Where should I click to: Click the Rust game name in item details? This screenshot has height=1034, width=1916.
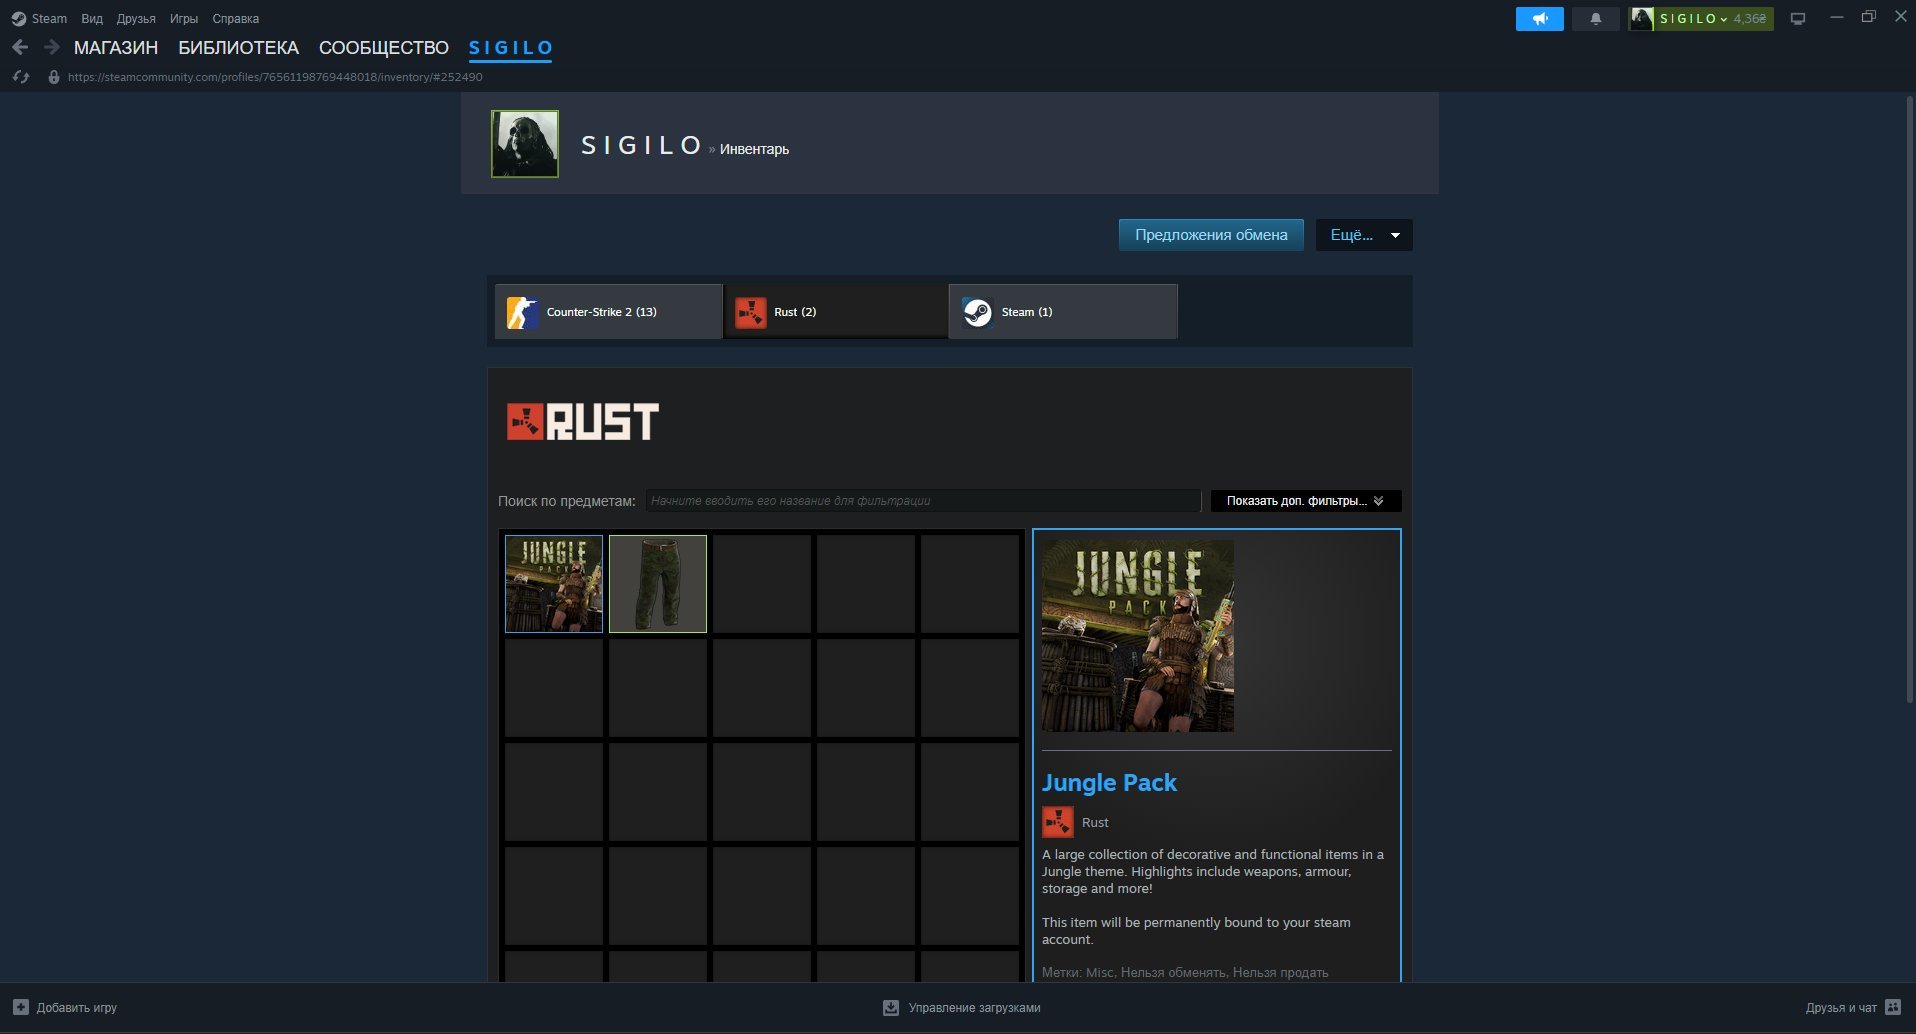point(1095,823)
